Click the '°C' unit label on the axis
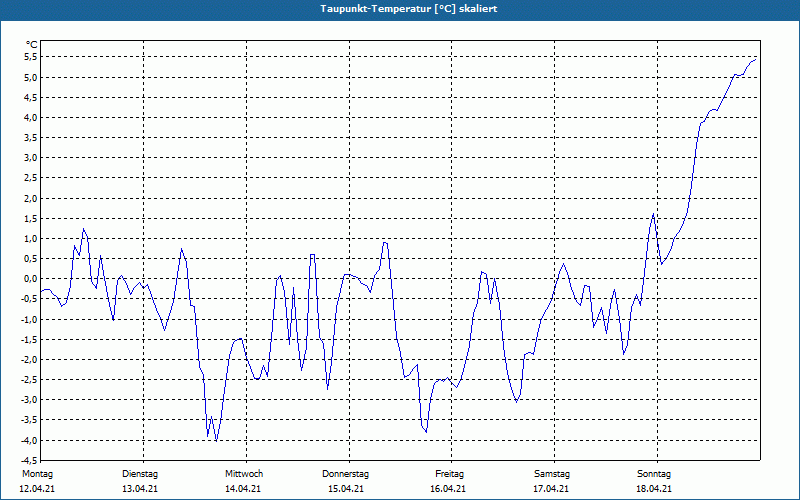This screenshot has height=500, width=800. pos(32,45)
